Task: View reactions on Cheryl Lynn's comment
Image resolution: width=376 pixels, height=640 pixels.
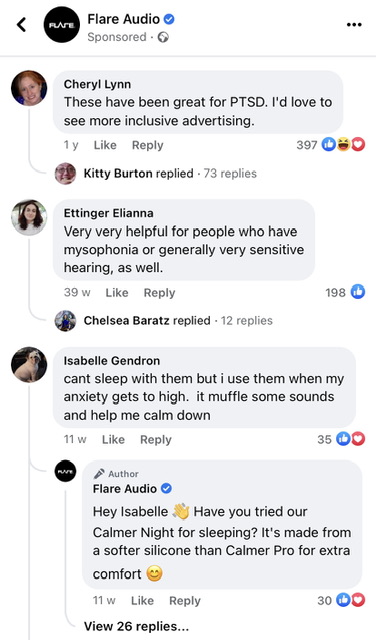Action: [x=331, y=144]
